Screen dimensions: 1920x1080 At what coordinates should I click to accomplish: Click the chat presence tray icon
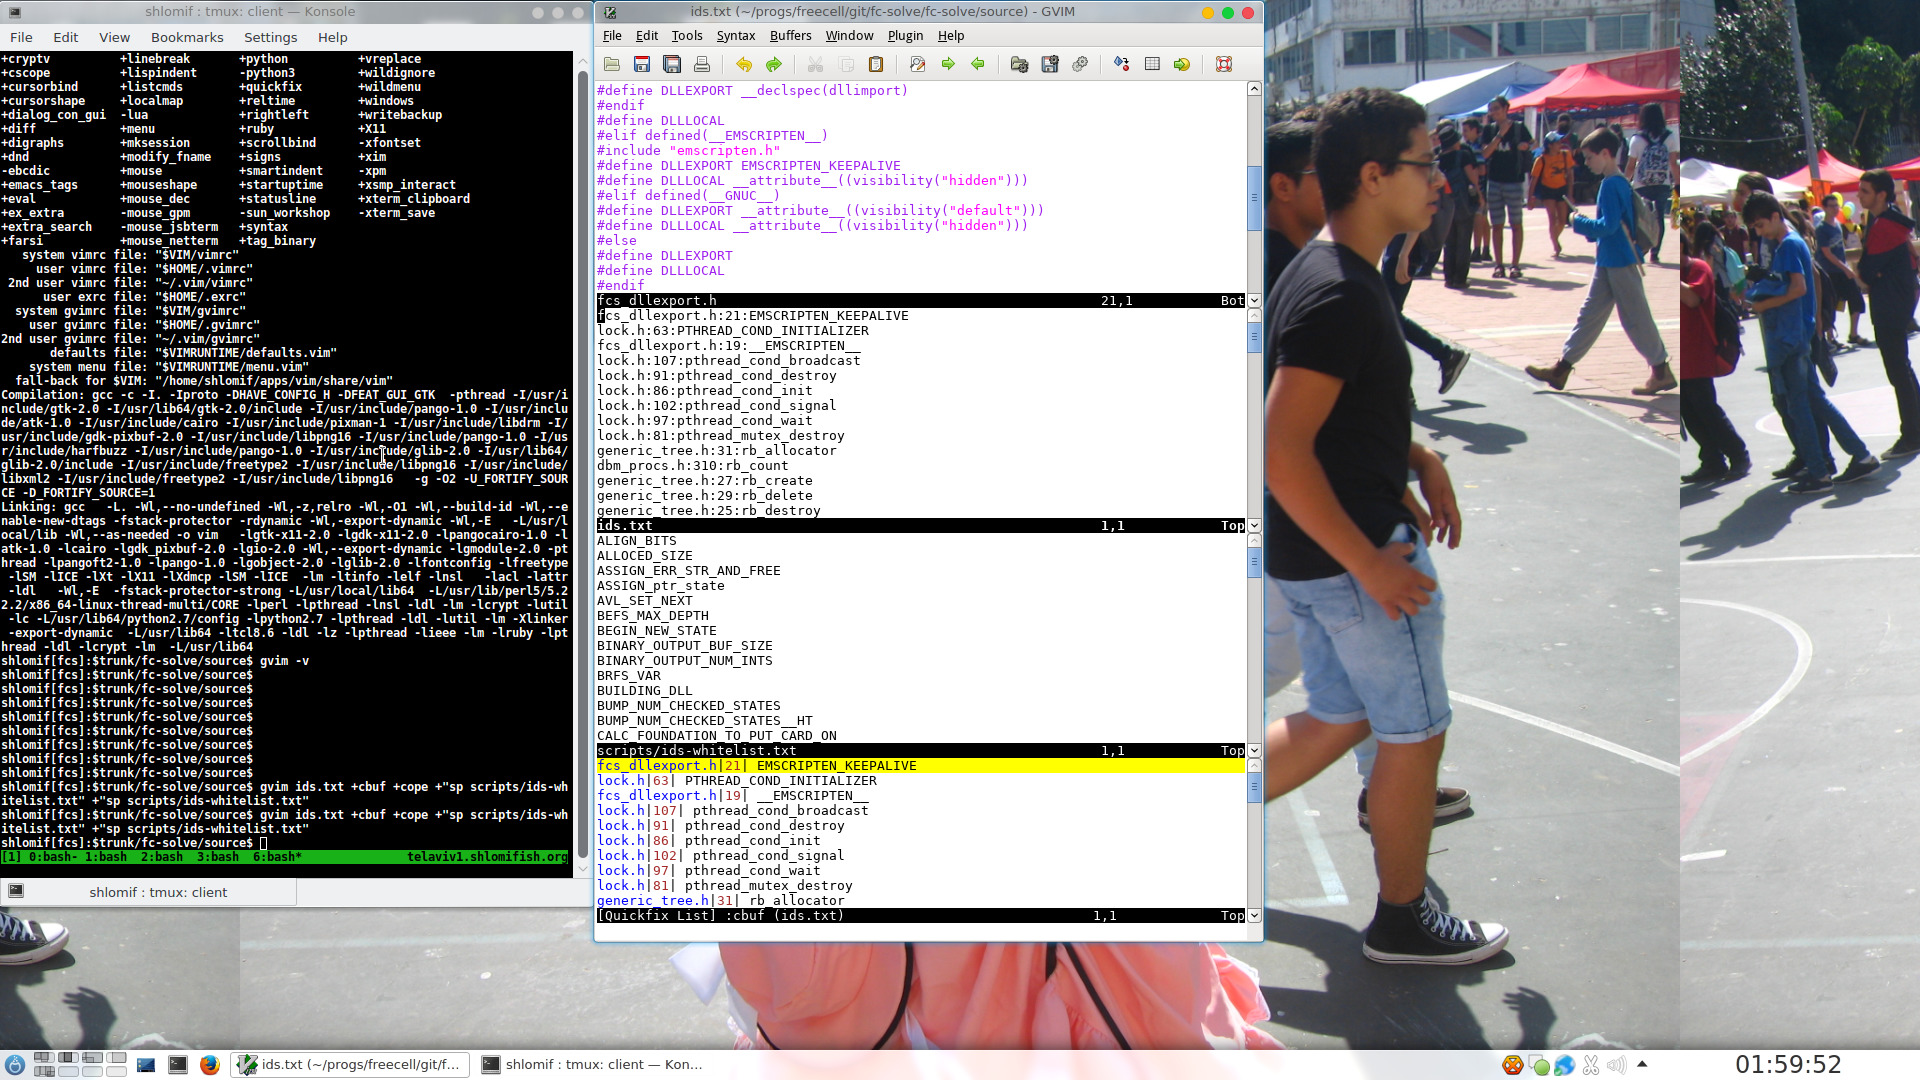(x=1540, y=1066)
